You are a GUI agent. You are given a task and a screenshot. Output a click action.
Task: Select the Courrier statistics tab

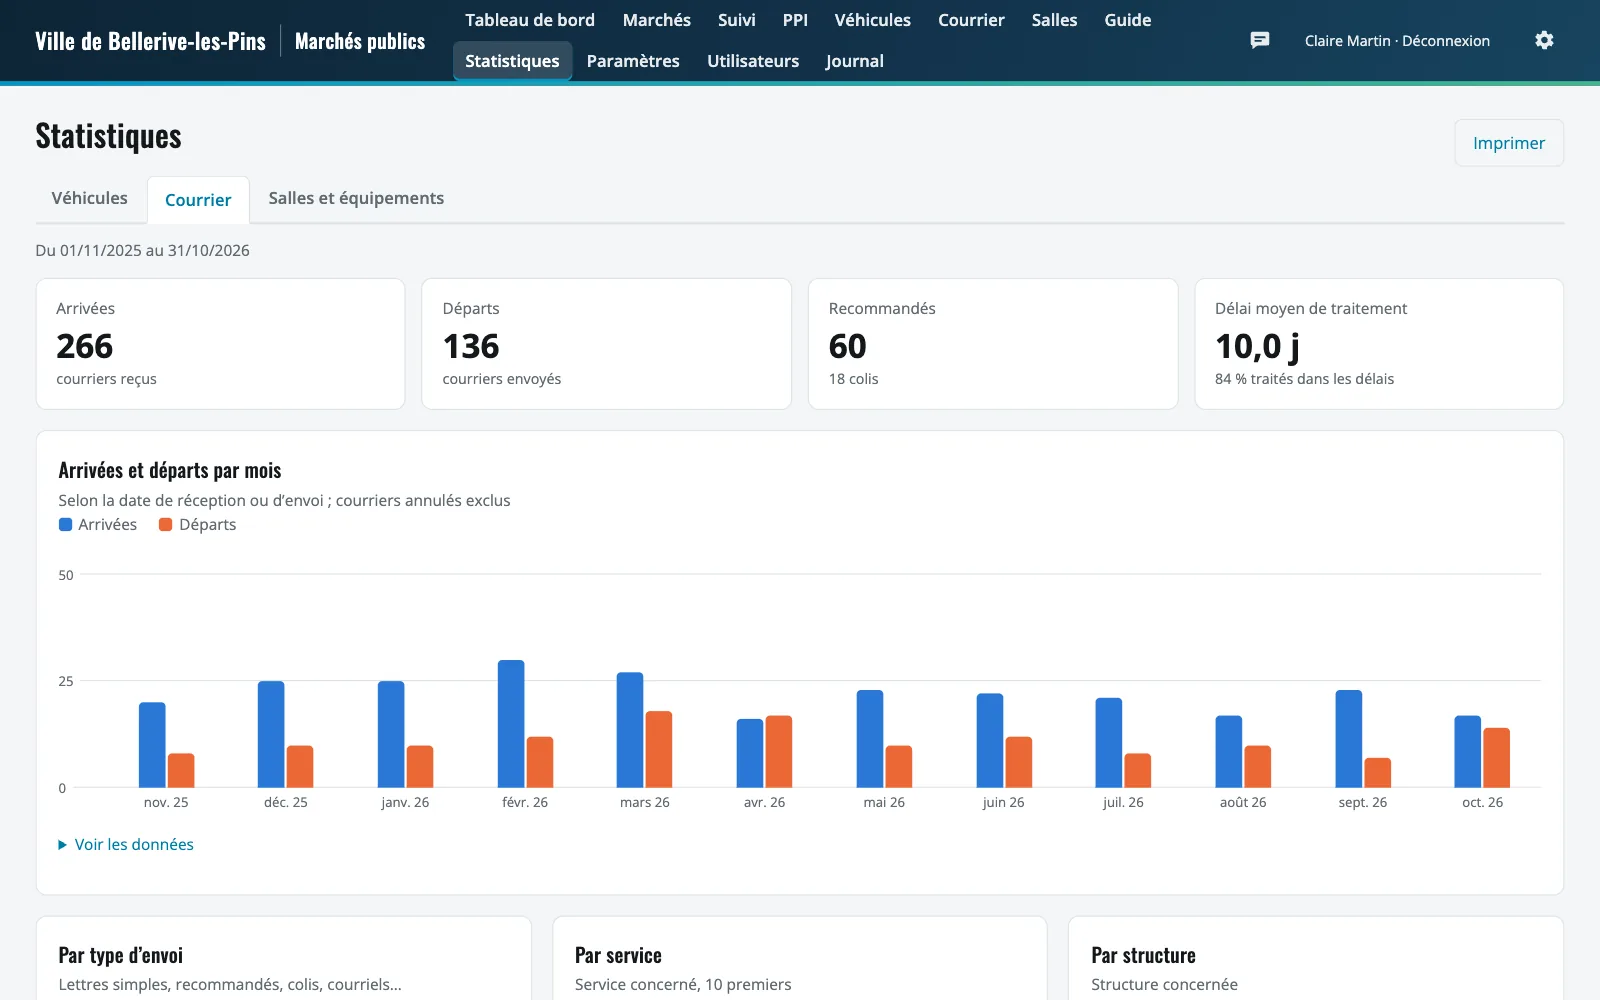[198, 200]
